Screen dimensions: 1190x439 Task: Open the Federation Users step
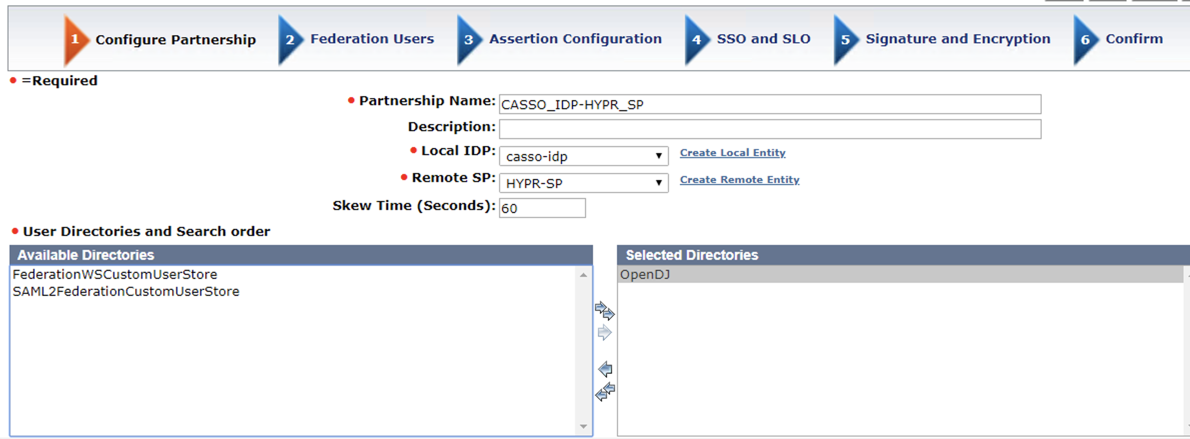[x=372, y=39]
